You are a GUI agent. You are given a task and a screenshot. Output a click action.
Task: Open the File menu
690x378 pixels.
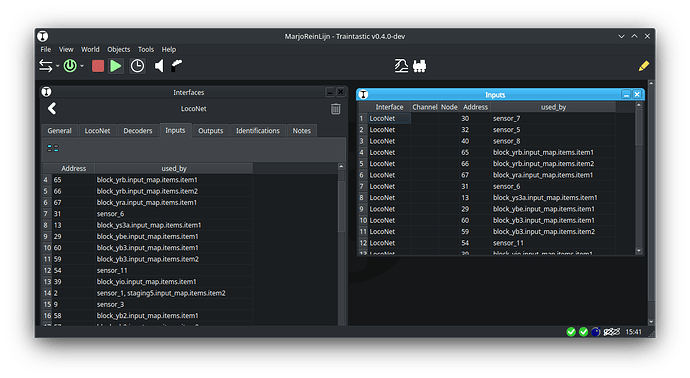(46, 49)
